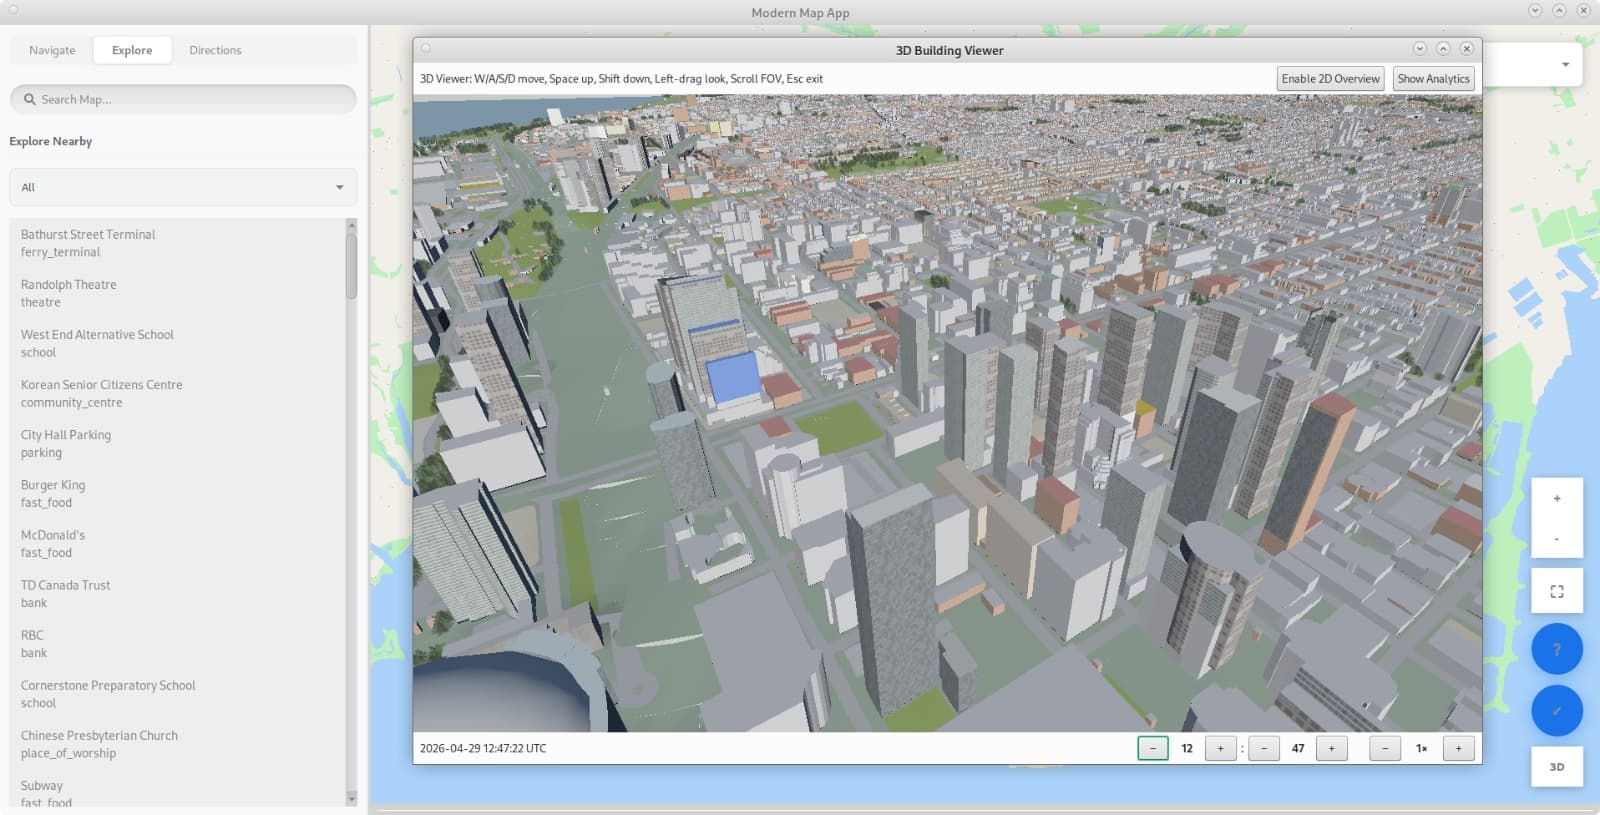Maximize the Modern Map App window
The height and width of the screenshot is (815, 1600).
[1559, 11]
